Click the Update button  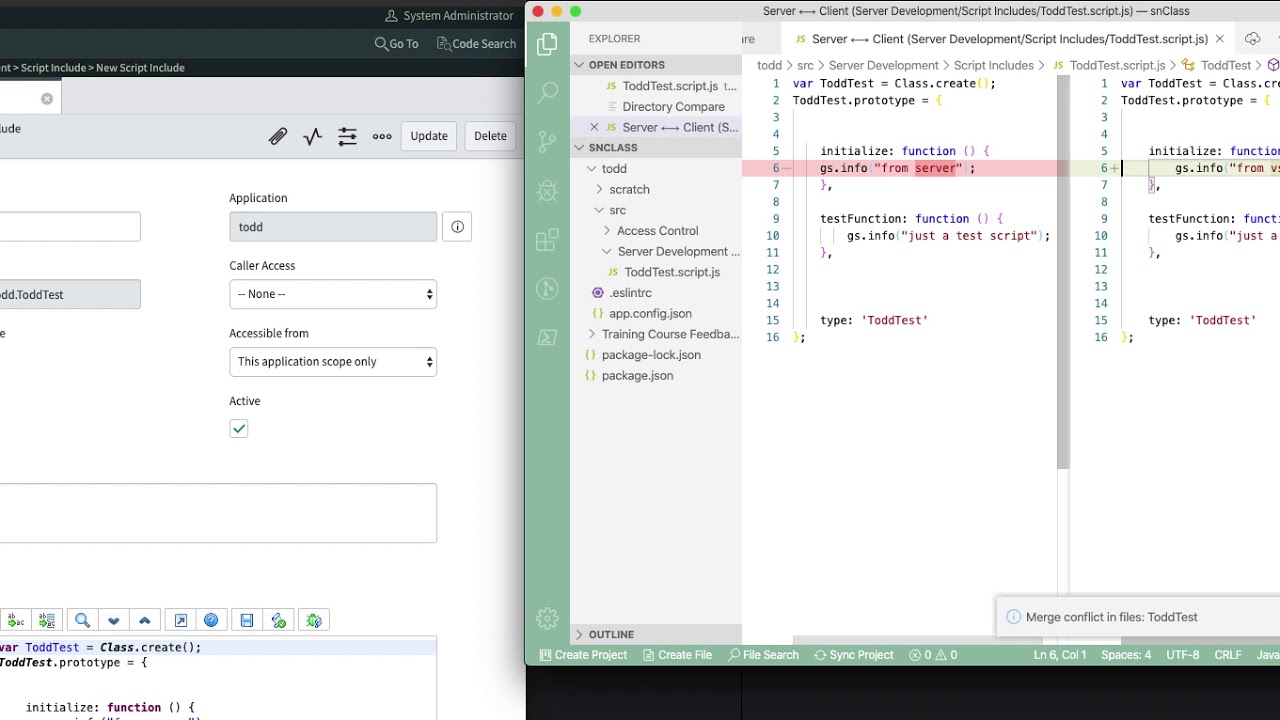[x=429, y=136]
